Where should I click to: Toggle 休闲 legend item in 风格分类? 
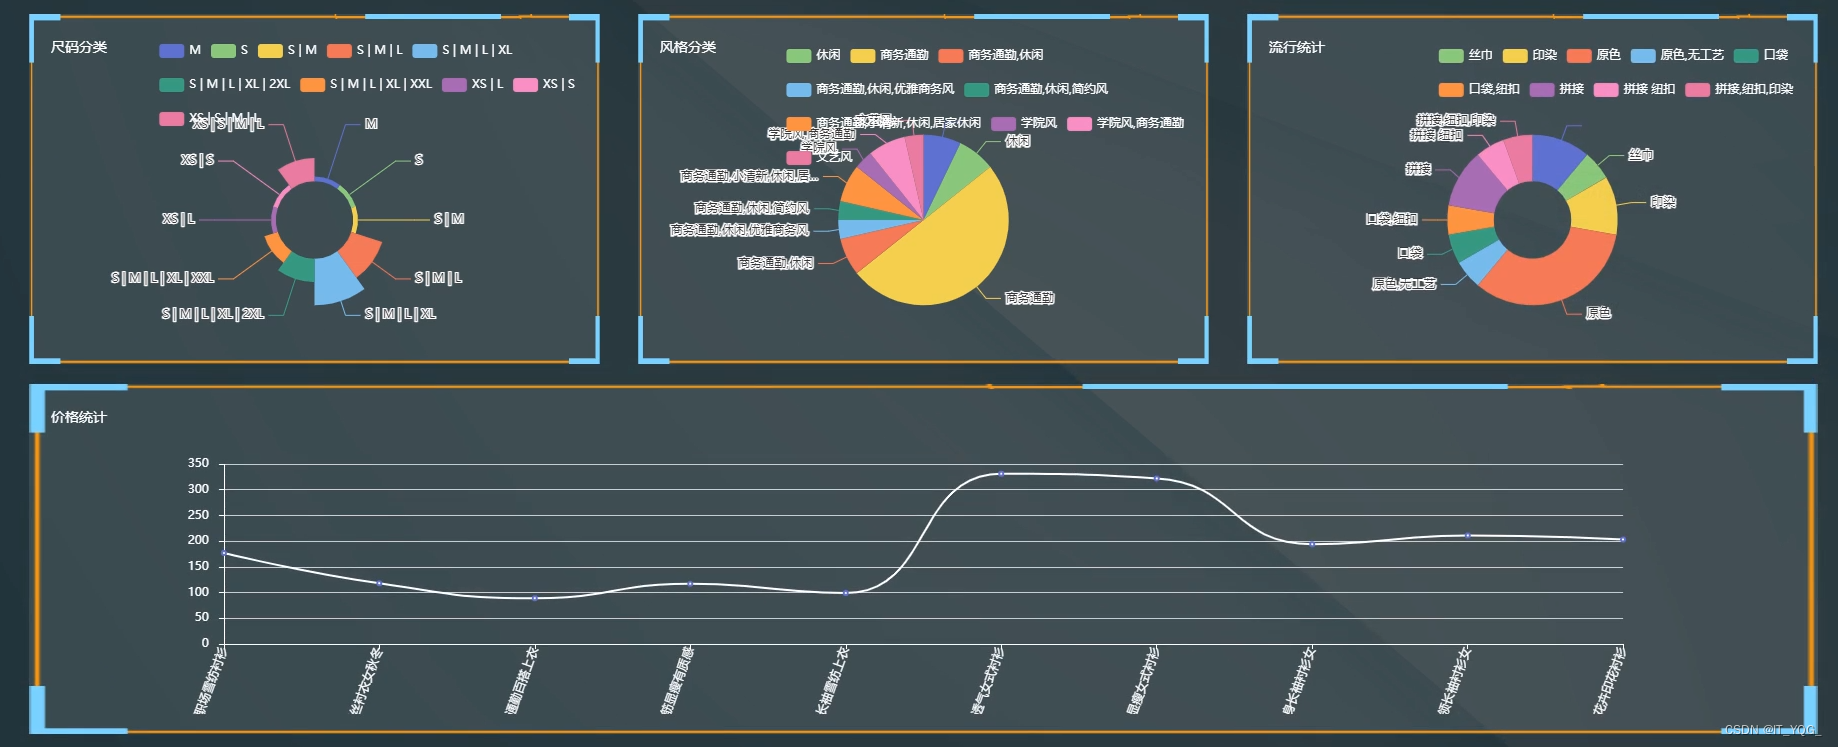(813, 55)
